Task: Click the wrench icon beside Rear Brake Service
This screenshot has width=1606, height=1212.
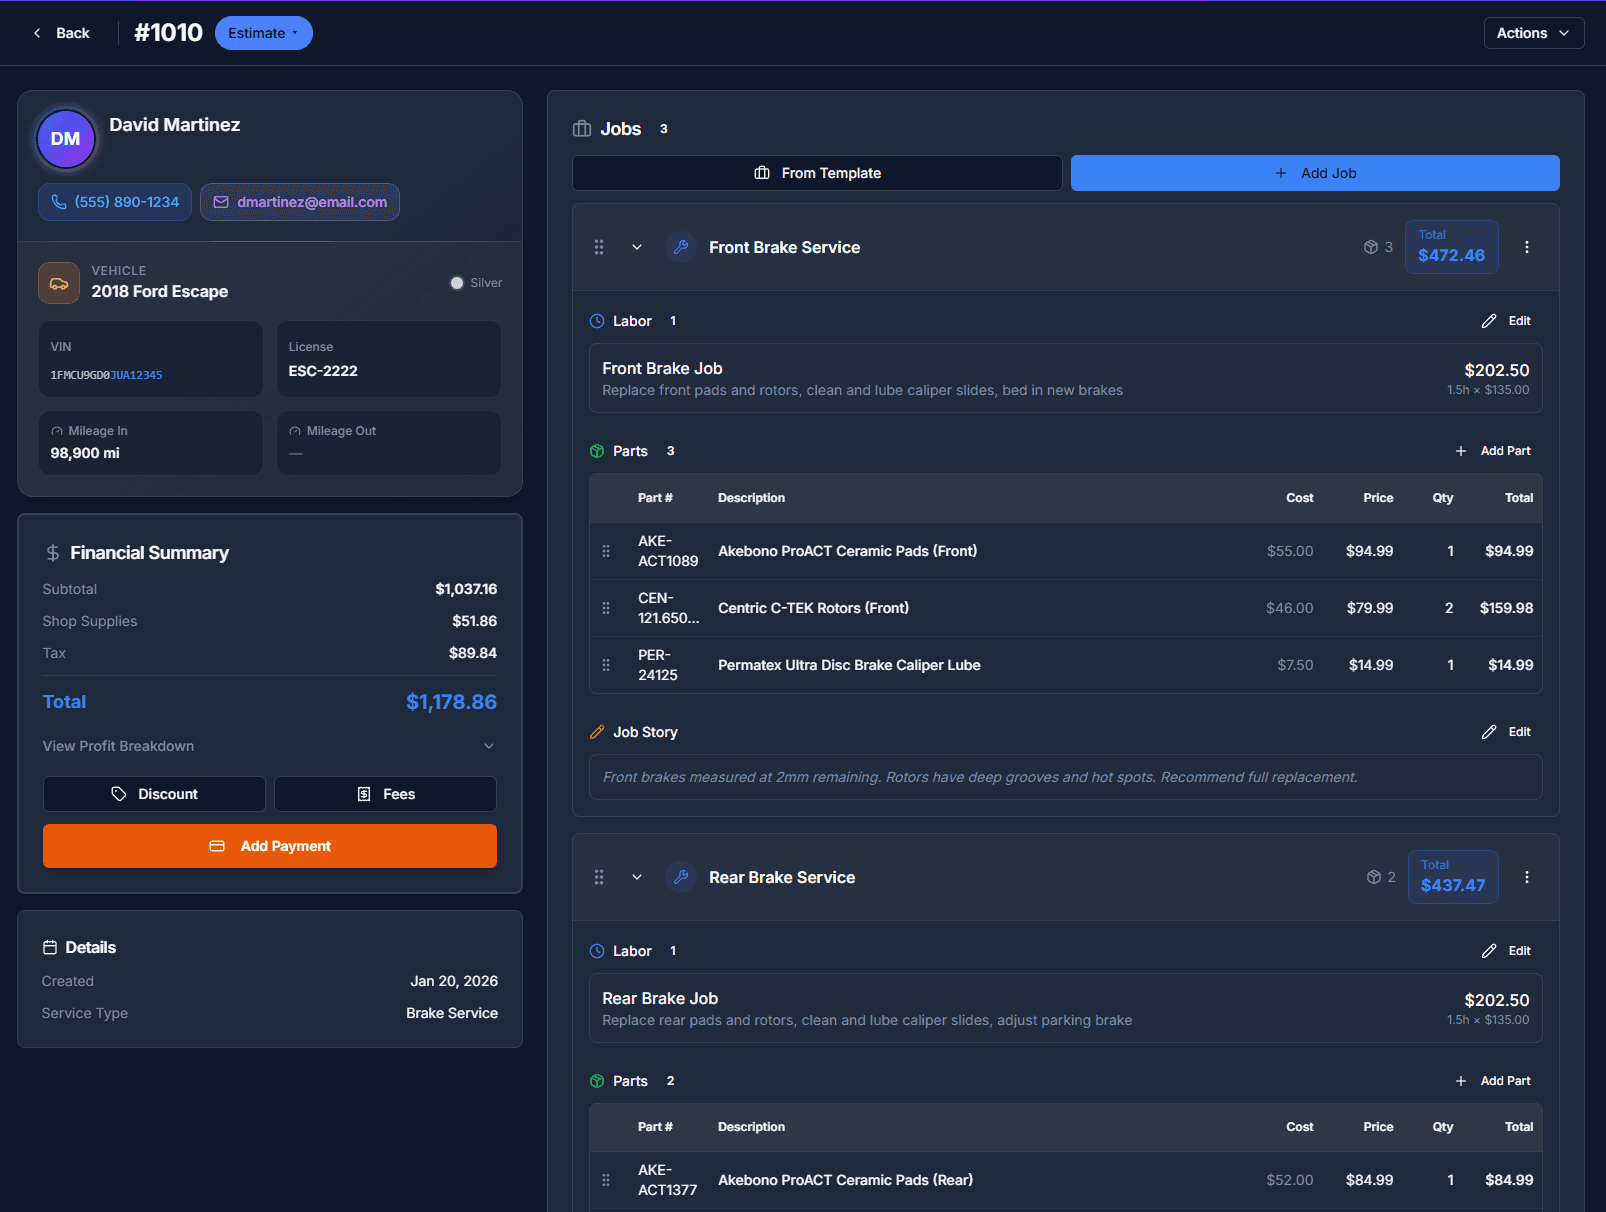Action: click(x=681, y=877)
